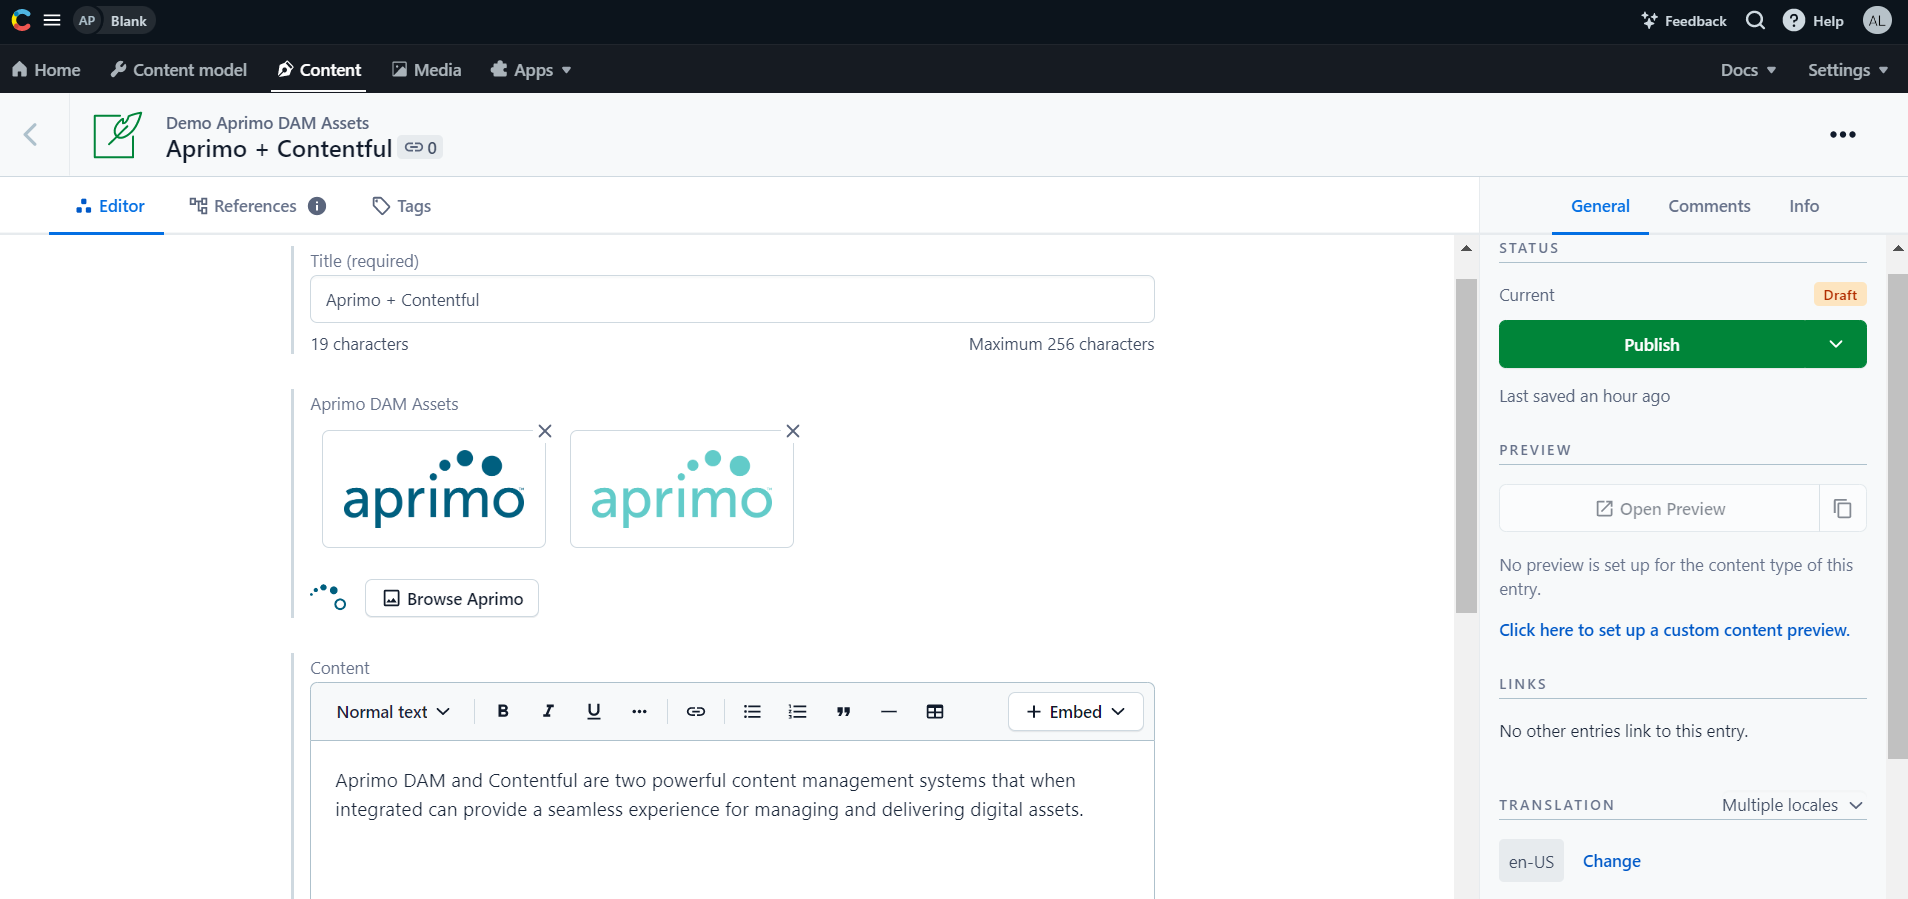Image resolution: width=1908 pixels, height=899 pixels.
Task: Open the Comments sidebar tab
Action: [1709, 206]
